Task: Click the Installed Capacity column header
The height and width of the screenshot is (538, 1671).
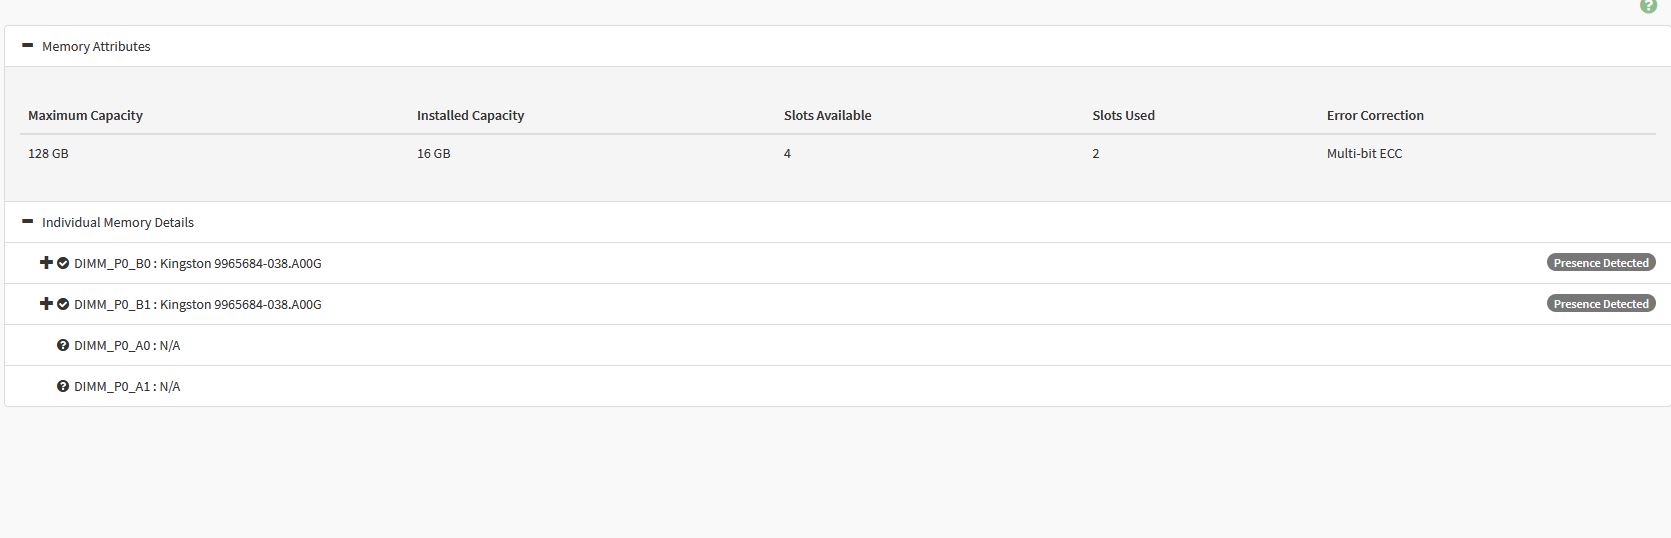Action: (x=470, y=115)
